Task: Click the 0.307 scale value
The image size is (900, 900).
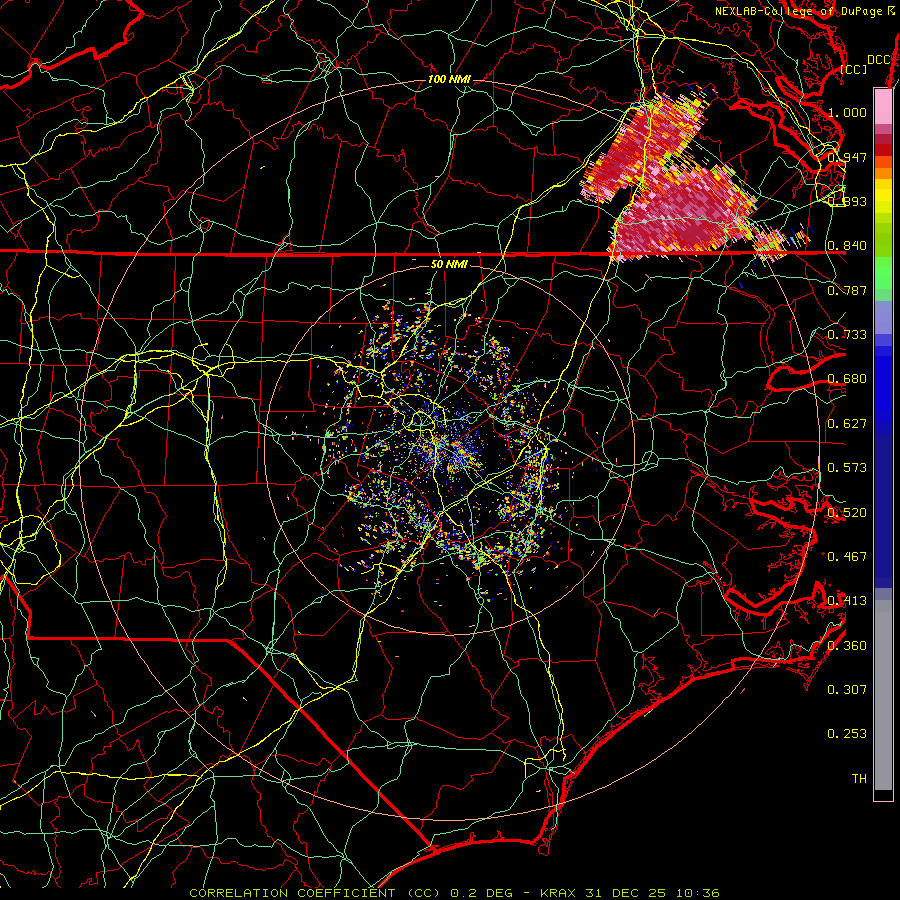Action: [x=847, y=690]
